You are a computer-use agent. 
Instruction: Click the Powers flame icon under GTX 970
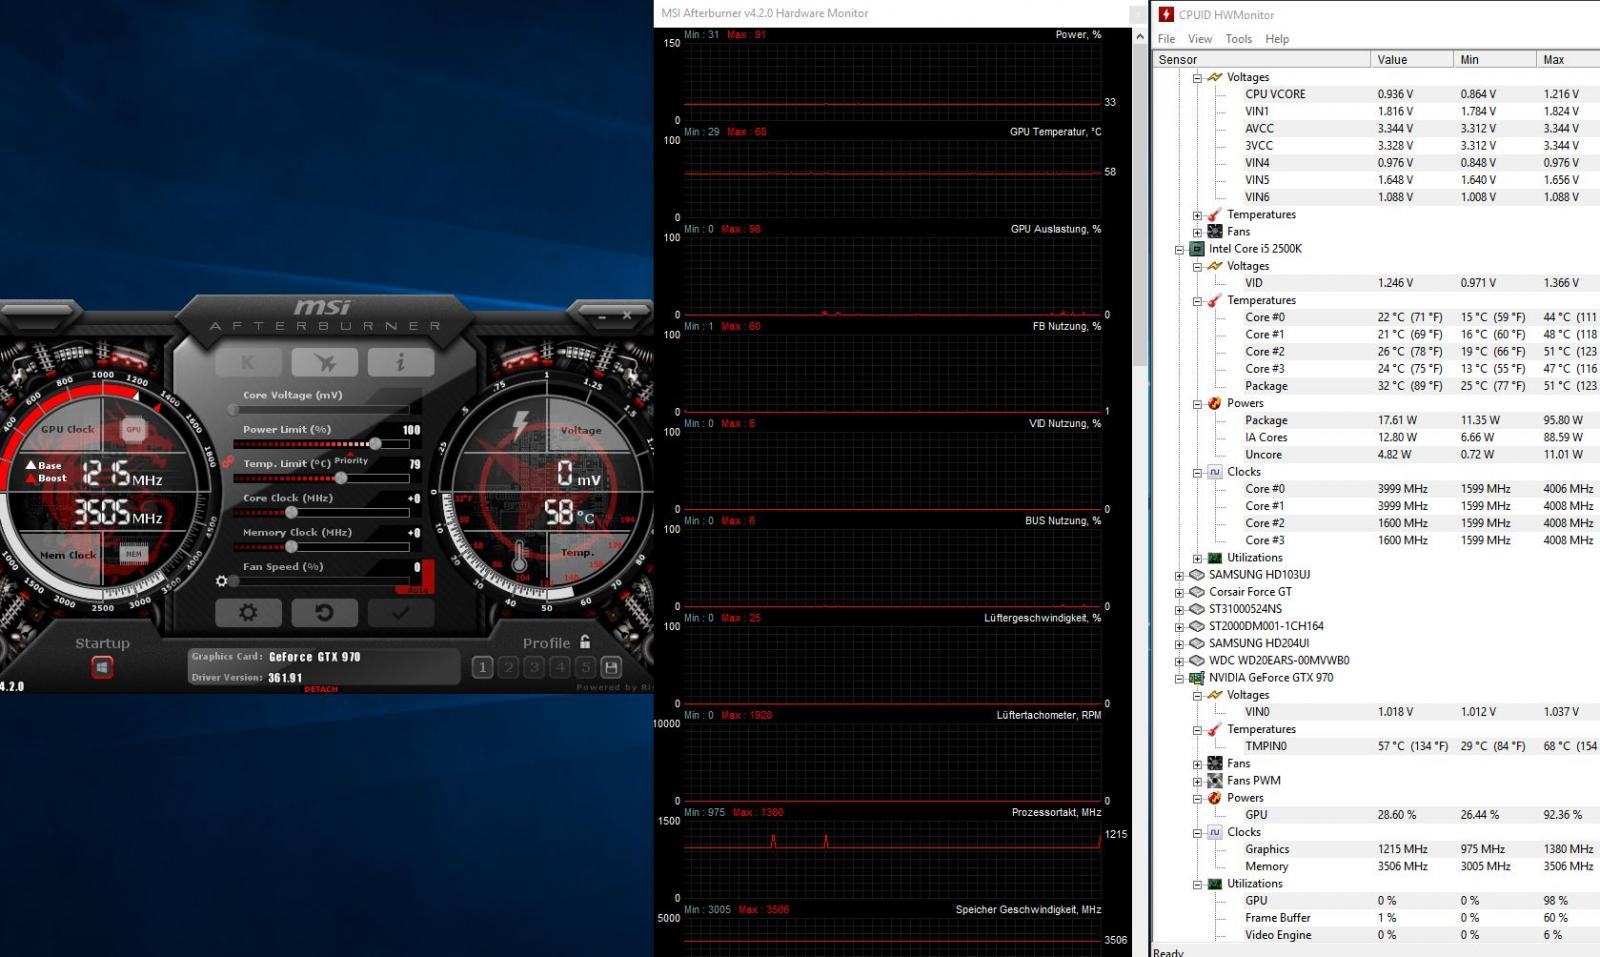pos(1215,798)
